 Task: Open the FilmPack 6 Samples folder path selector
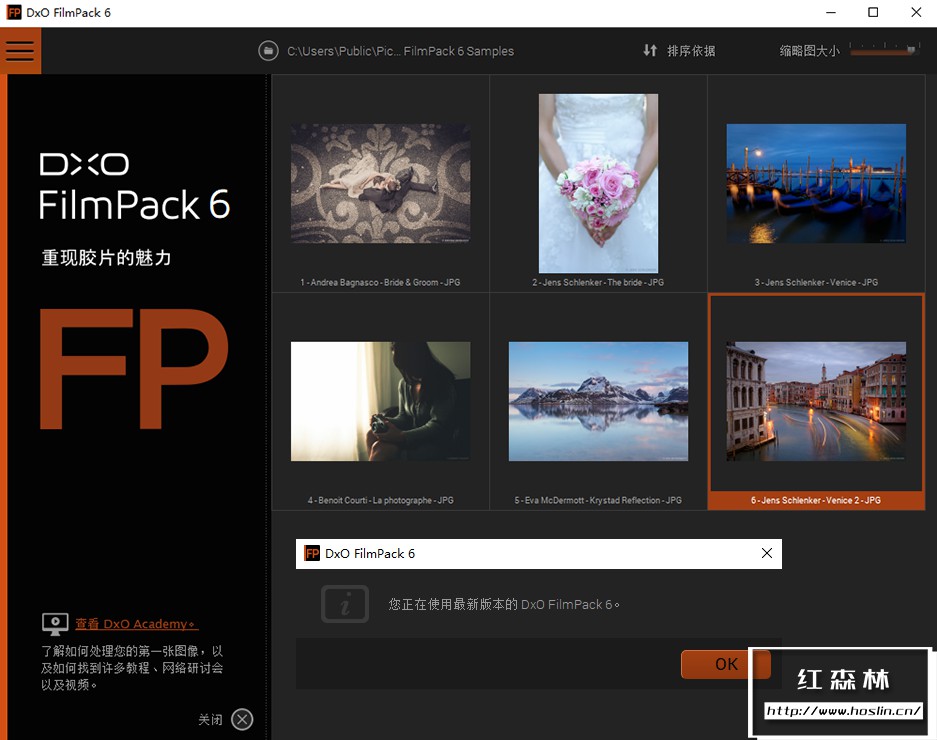point(400,50)
